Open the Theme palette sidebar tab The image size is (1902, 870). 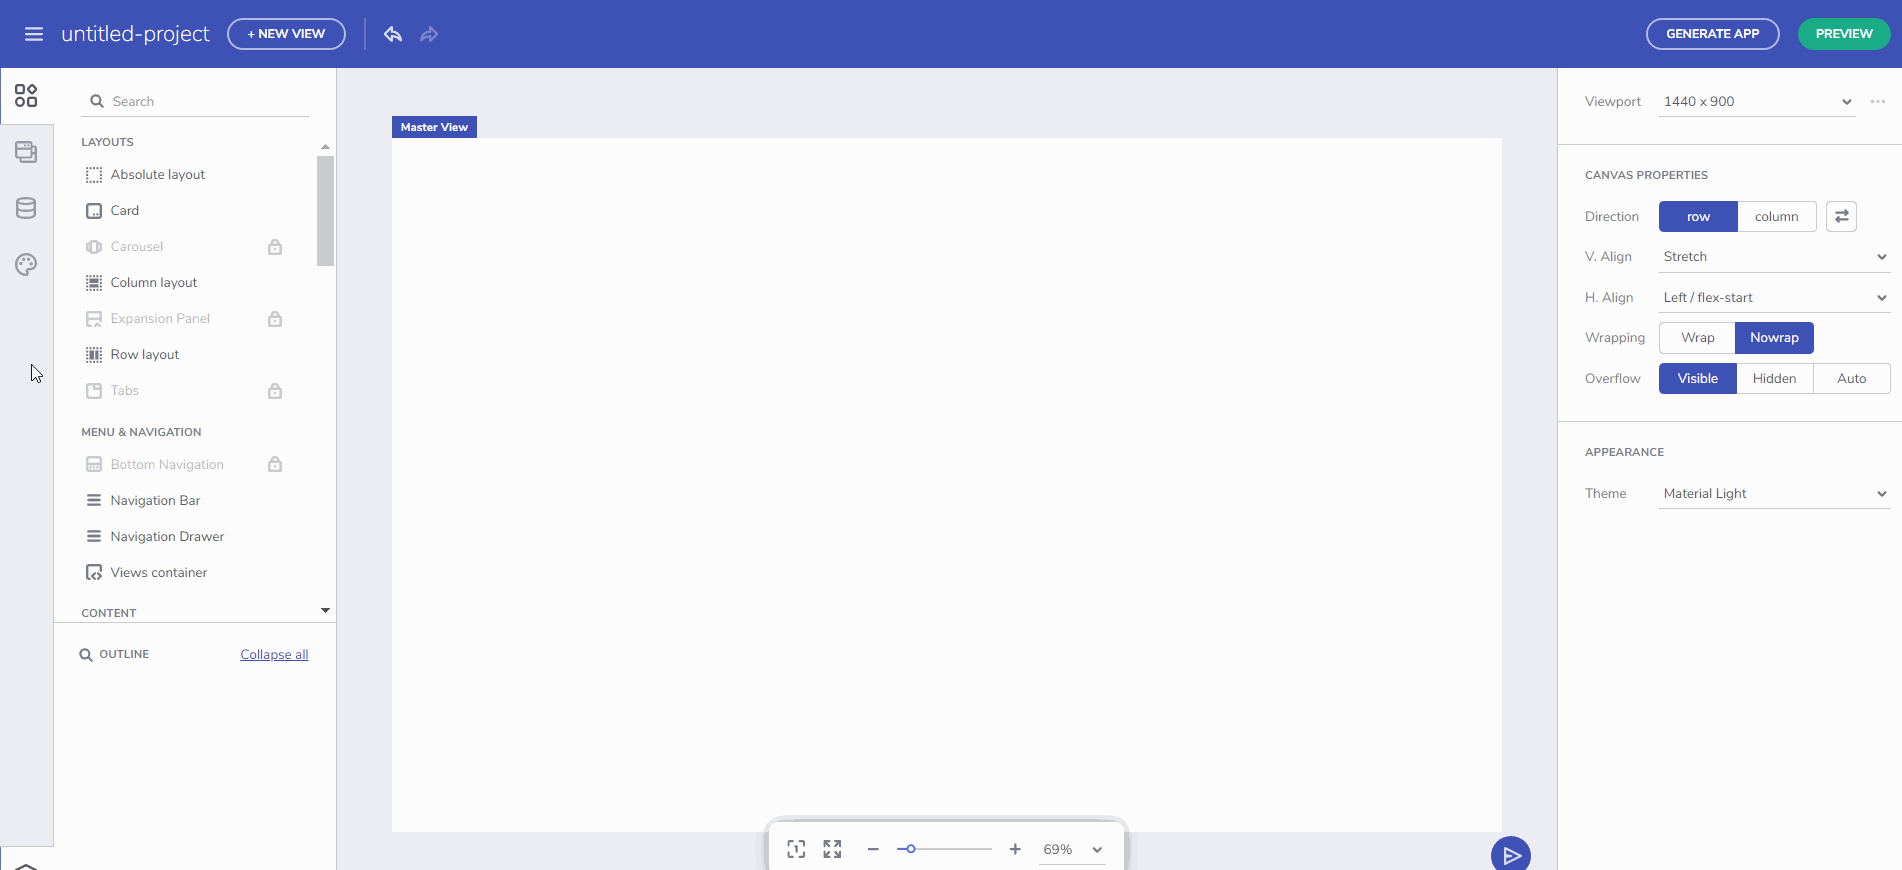(26, 264)
